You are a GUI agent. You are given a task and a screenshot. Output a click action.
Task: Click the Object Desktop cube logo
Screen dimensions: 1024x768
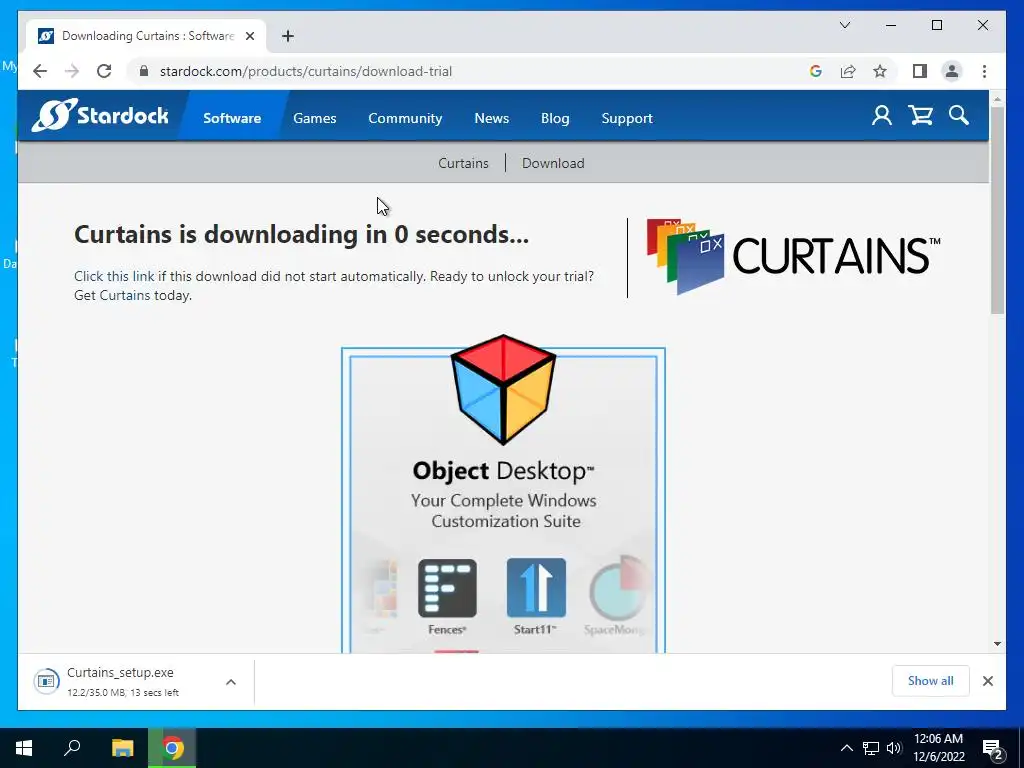504,389
